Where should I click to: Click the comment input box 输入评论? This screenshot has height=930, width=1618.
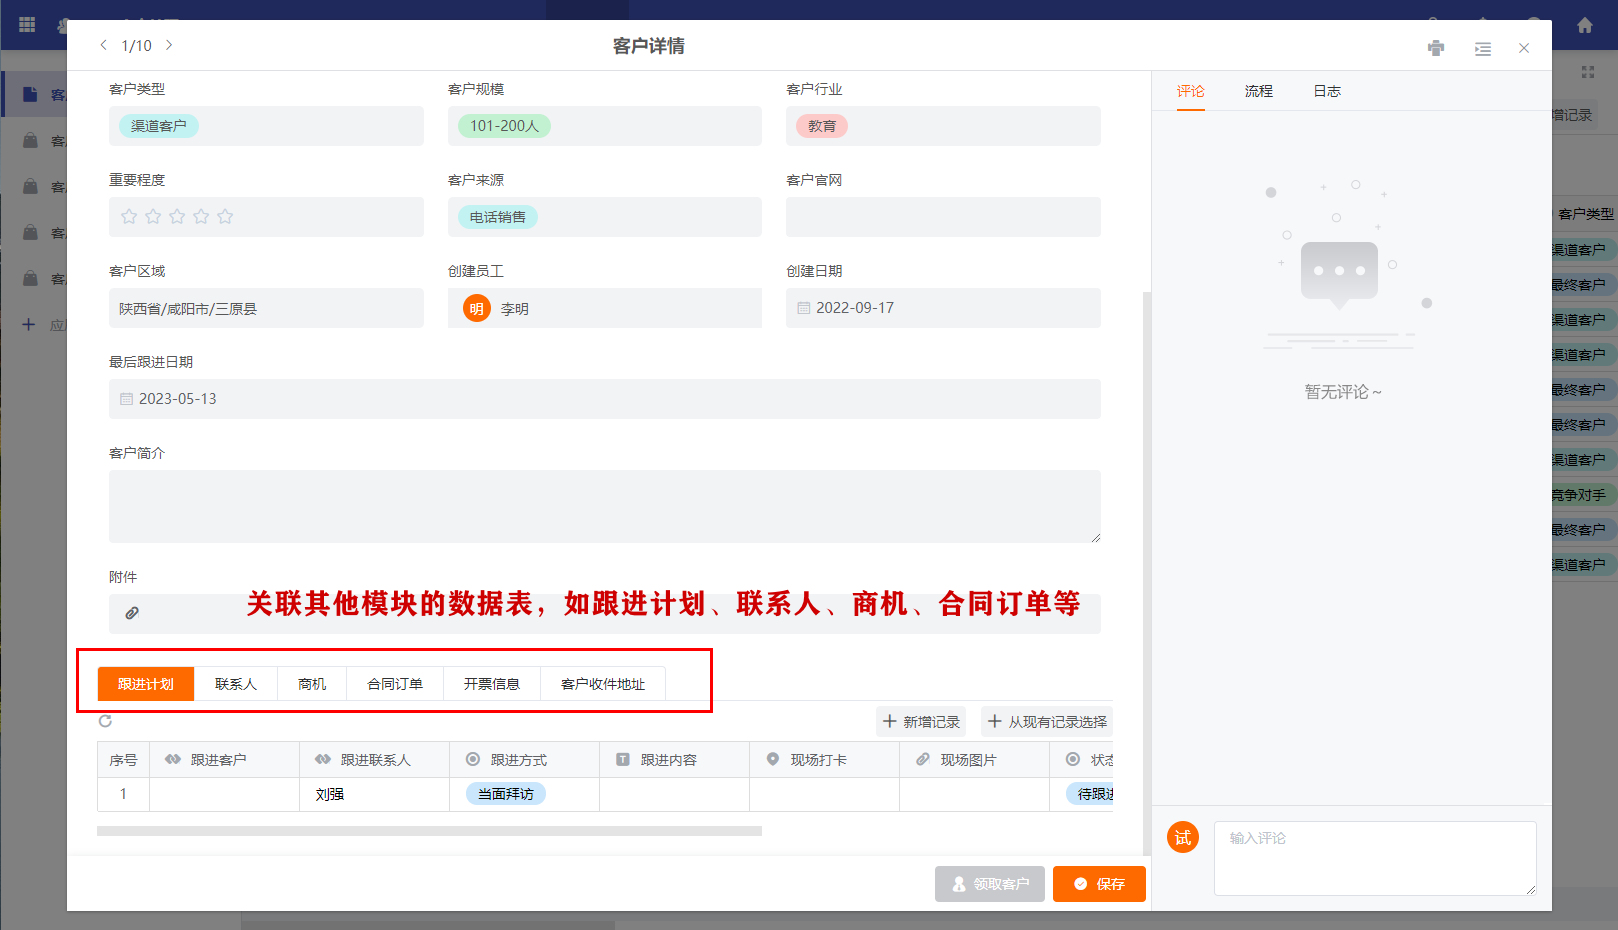(x=1374, y=858)
